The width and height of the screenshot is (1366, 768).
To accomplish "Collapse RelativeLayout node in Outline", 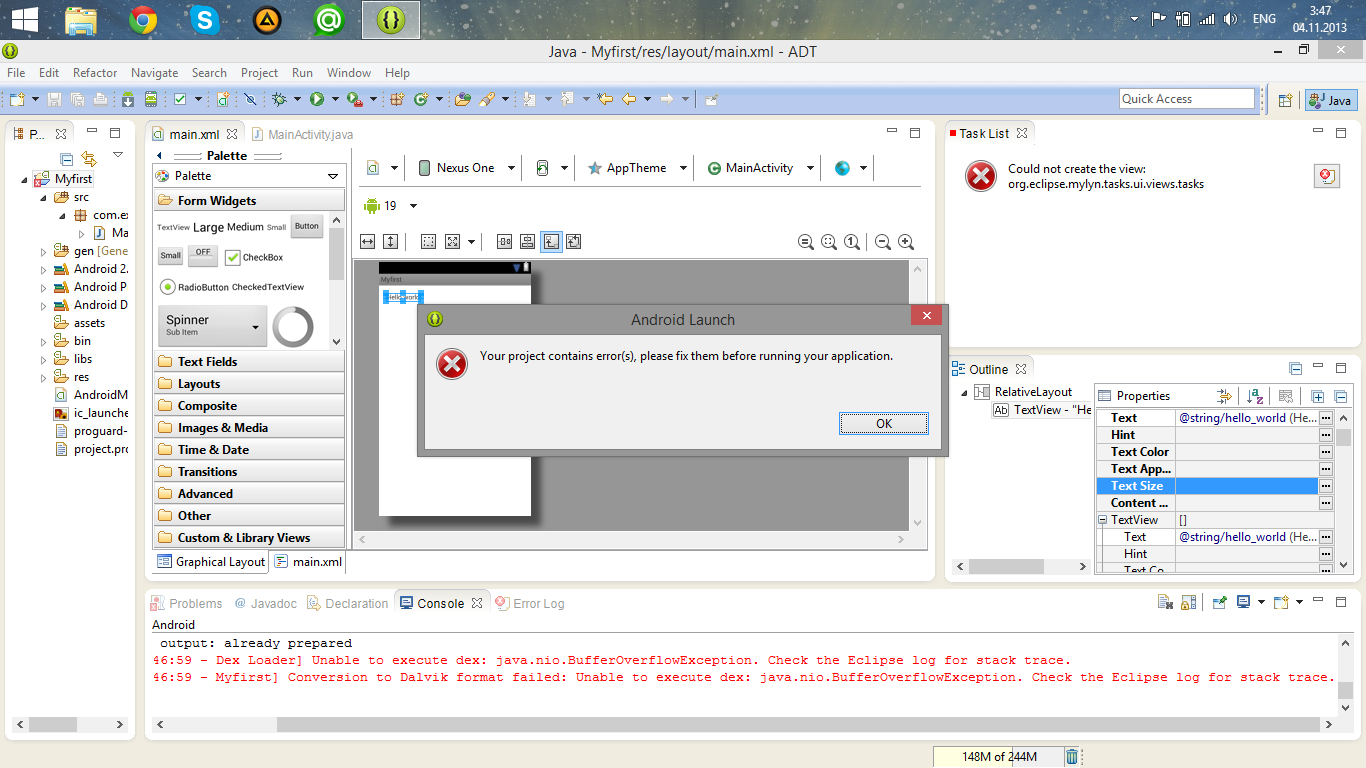I will (965, 392).
